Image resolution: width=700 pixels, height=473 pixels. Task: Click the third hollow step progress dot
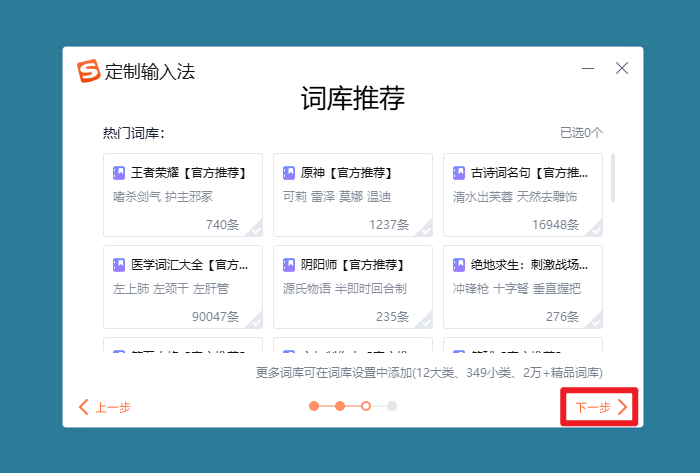tap(366, 406)
